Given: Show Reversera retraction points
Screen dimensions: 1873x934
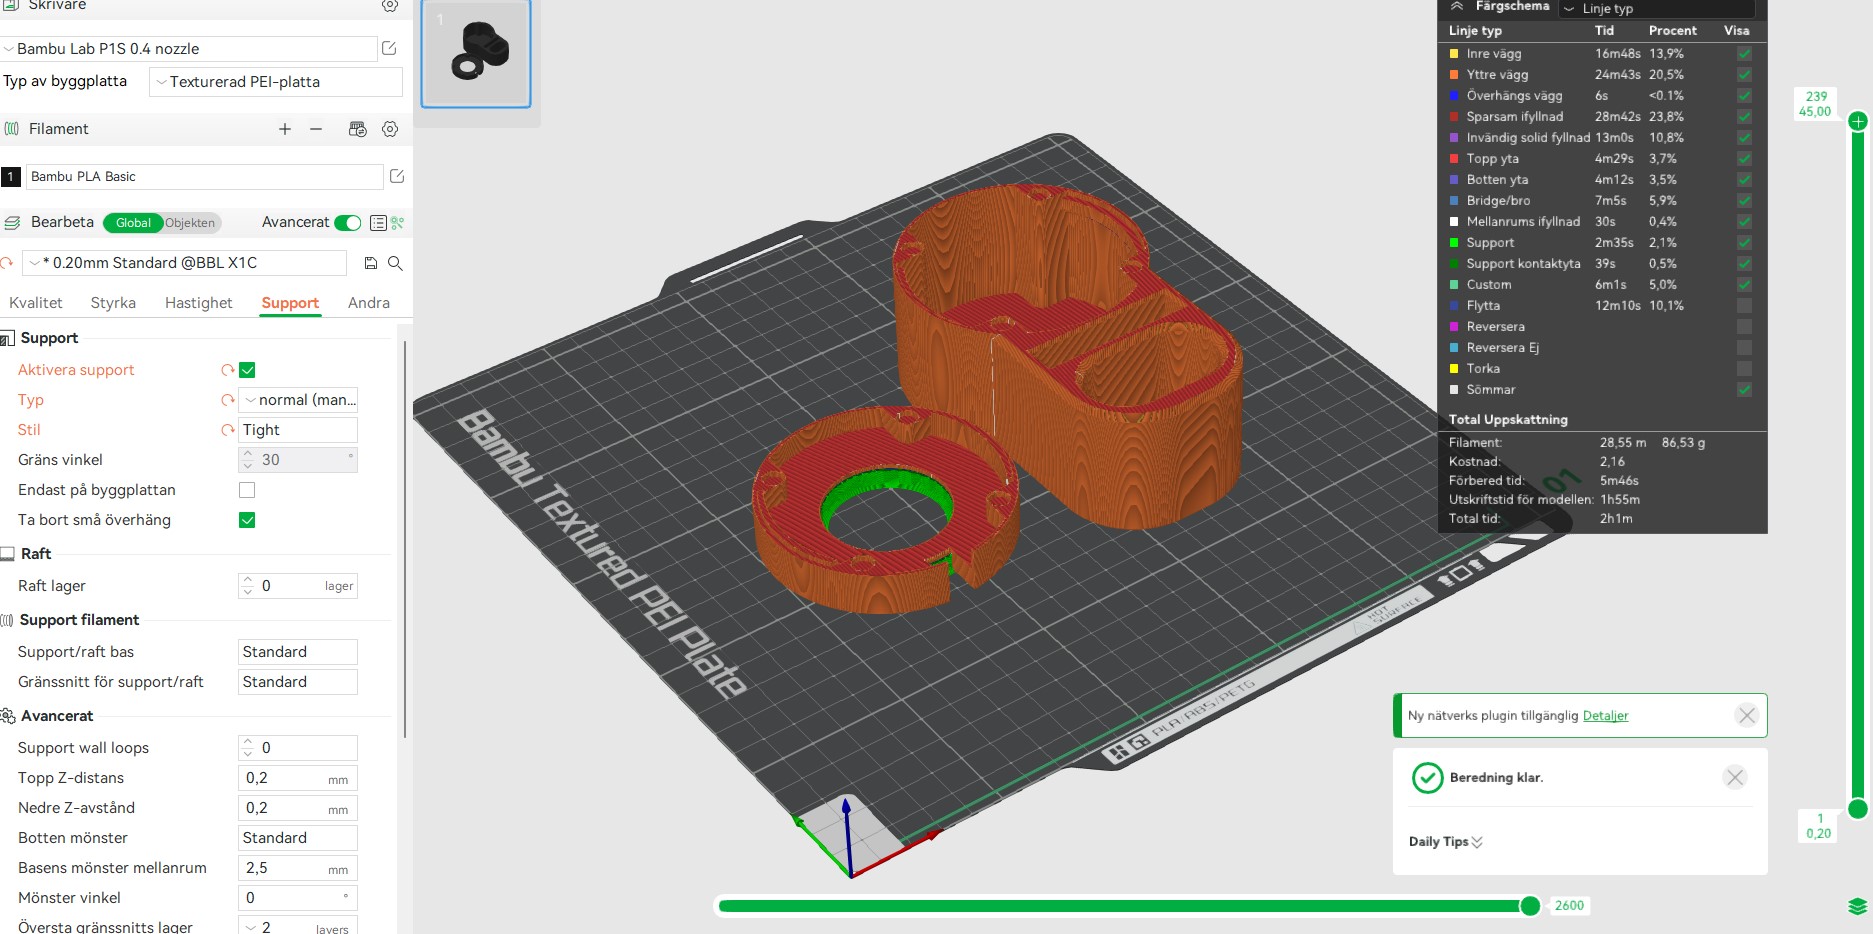Looking at the screenshot, I should pos(1744,327).
